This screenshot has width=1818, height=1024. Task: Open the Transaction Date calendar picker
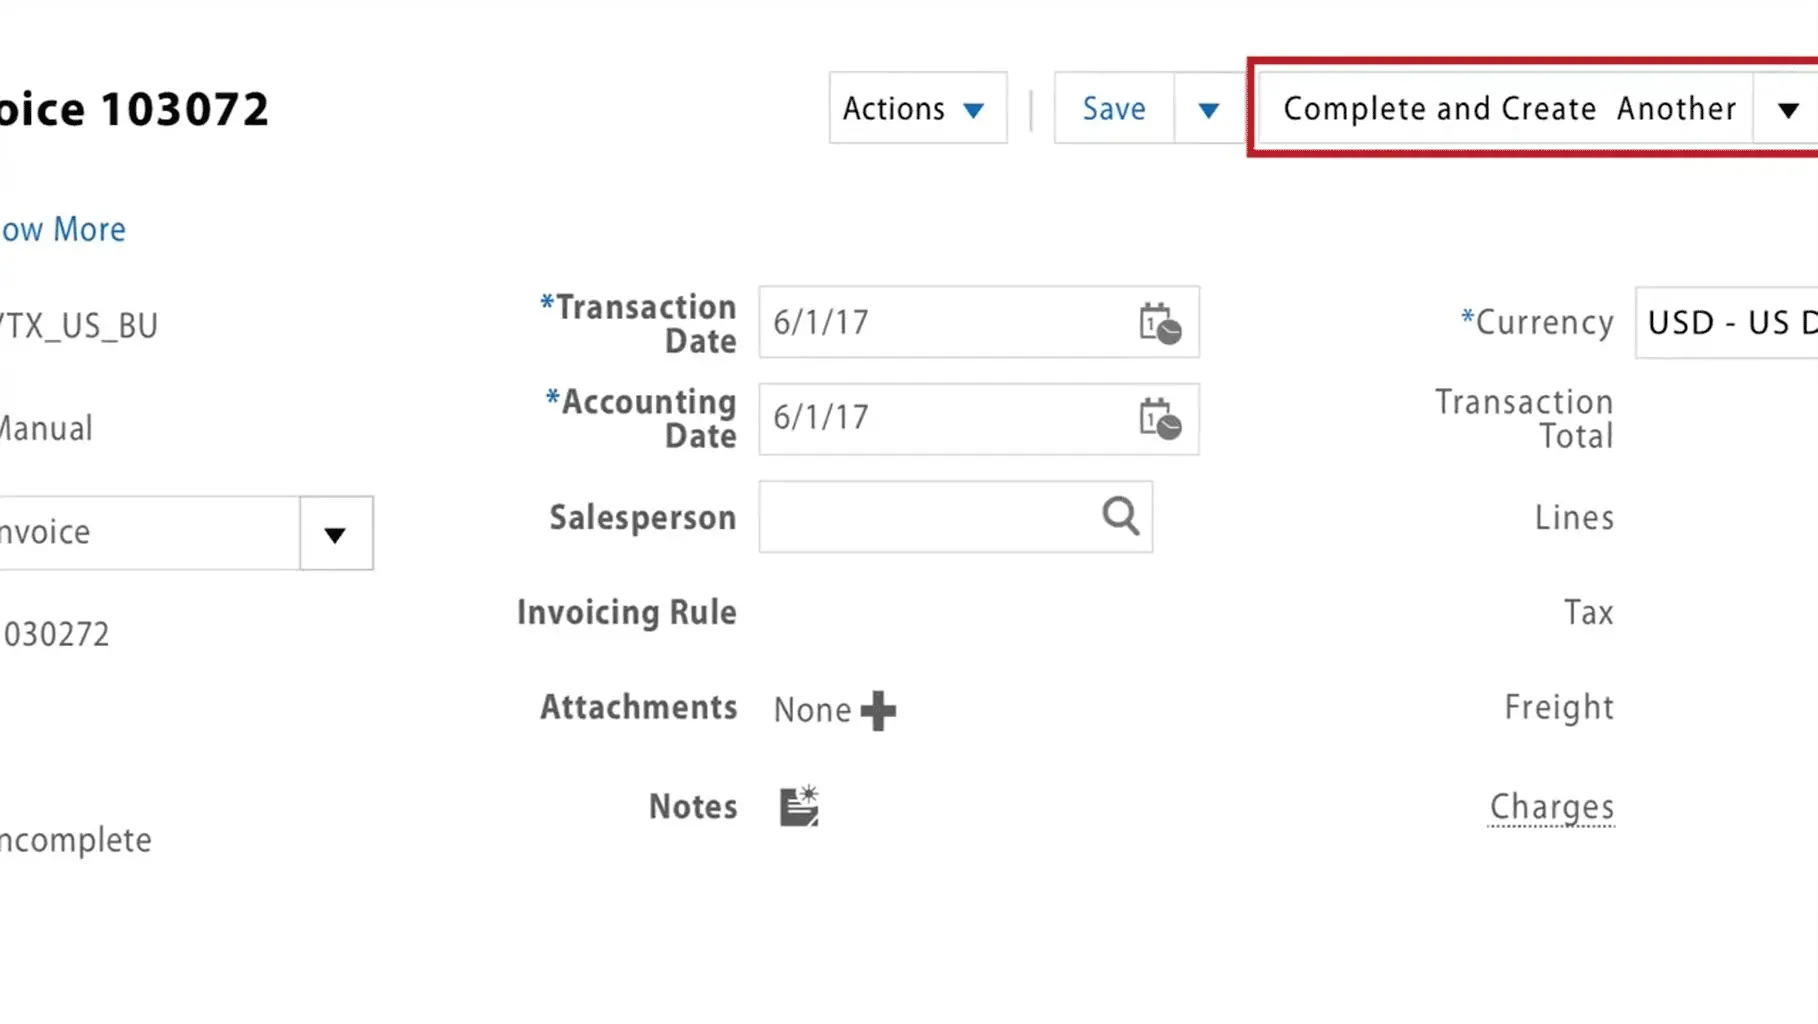point(1160,323)
